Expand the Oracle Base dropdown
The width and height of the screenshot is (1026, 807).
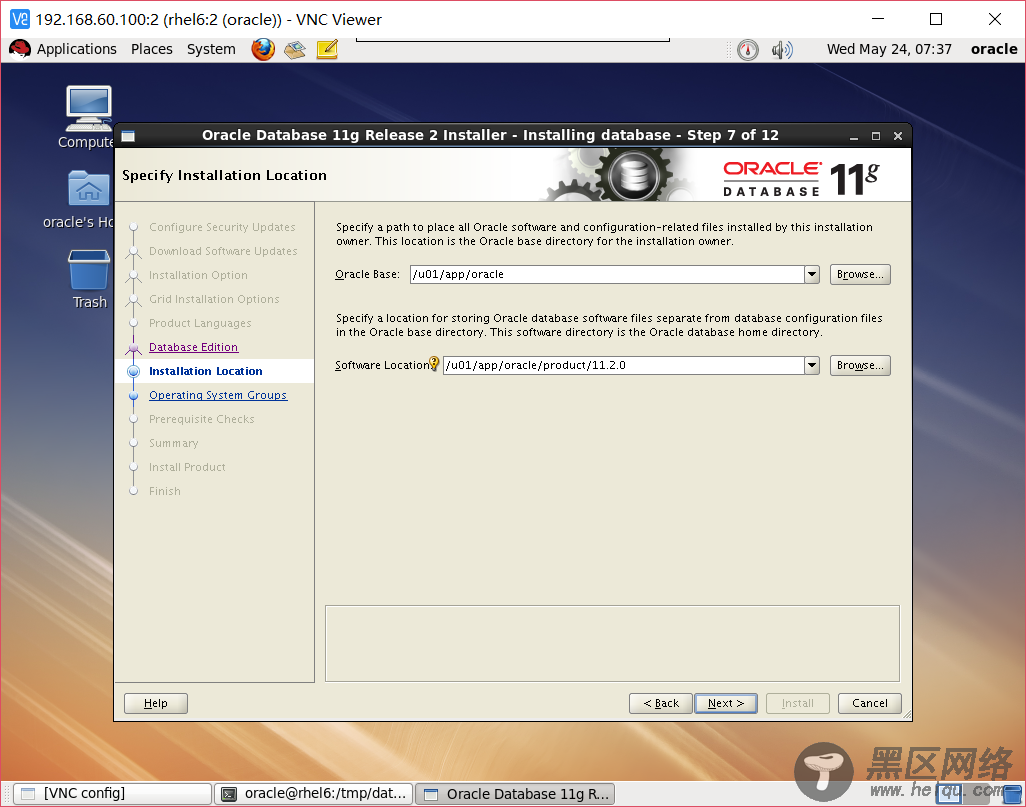tap(811, 274)
